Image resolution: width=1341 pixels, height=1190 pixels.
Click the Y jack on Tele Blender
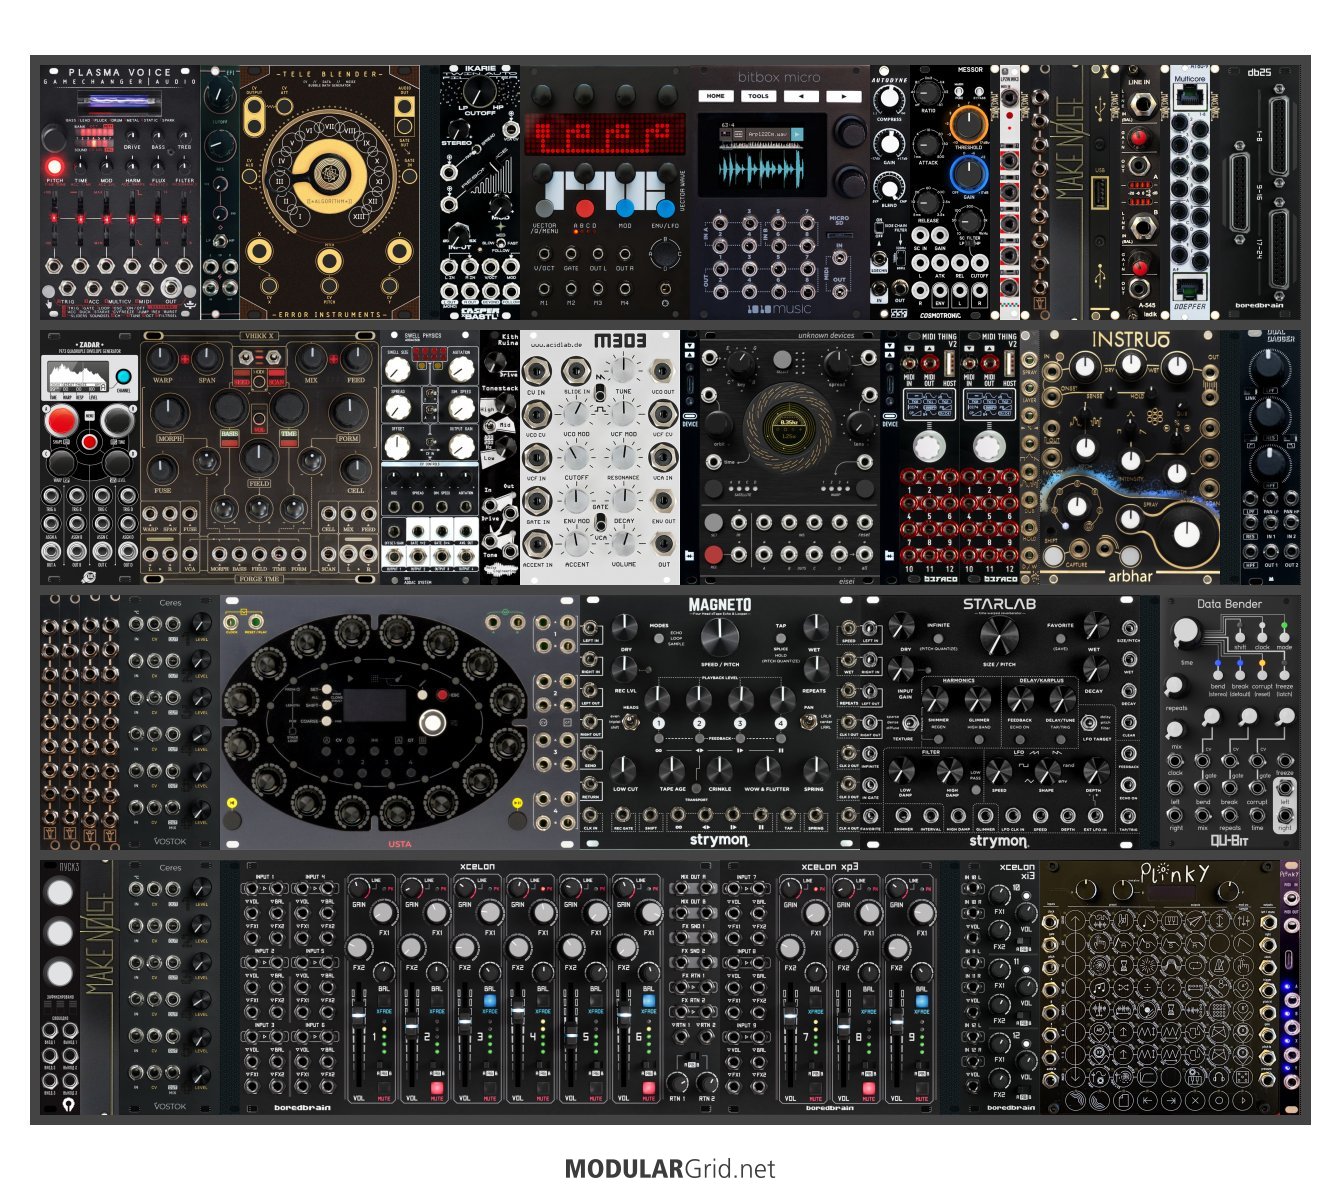pos(399,250)
